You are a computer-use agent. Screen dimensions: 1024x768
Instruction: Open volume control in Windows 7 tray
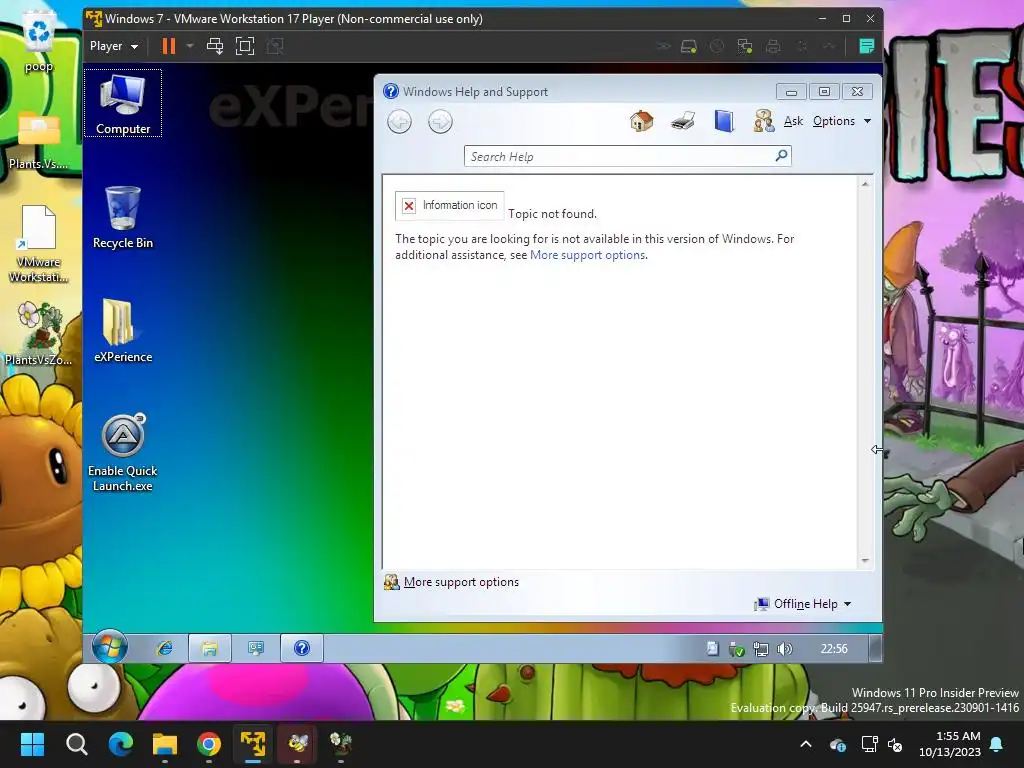point(784,648)
